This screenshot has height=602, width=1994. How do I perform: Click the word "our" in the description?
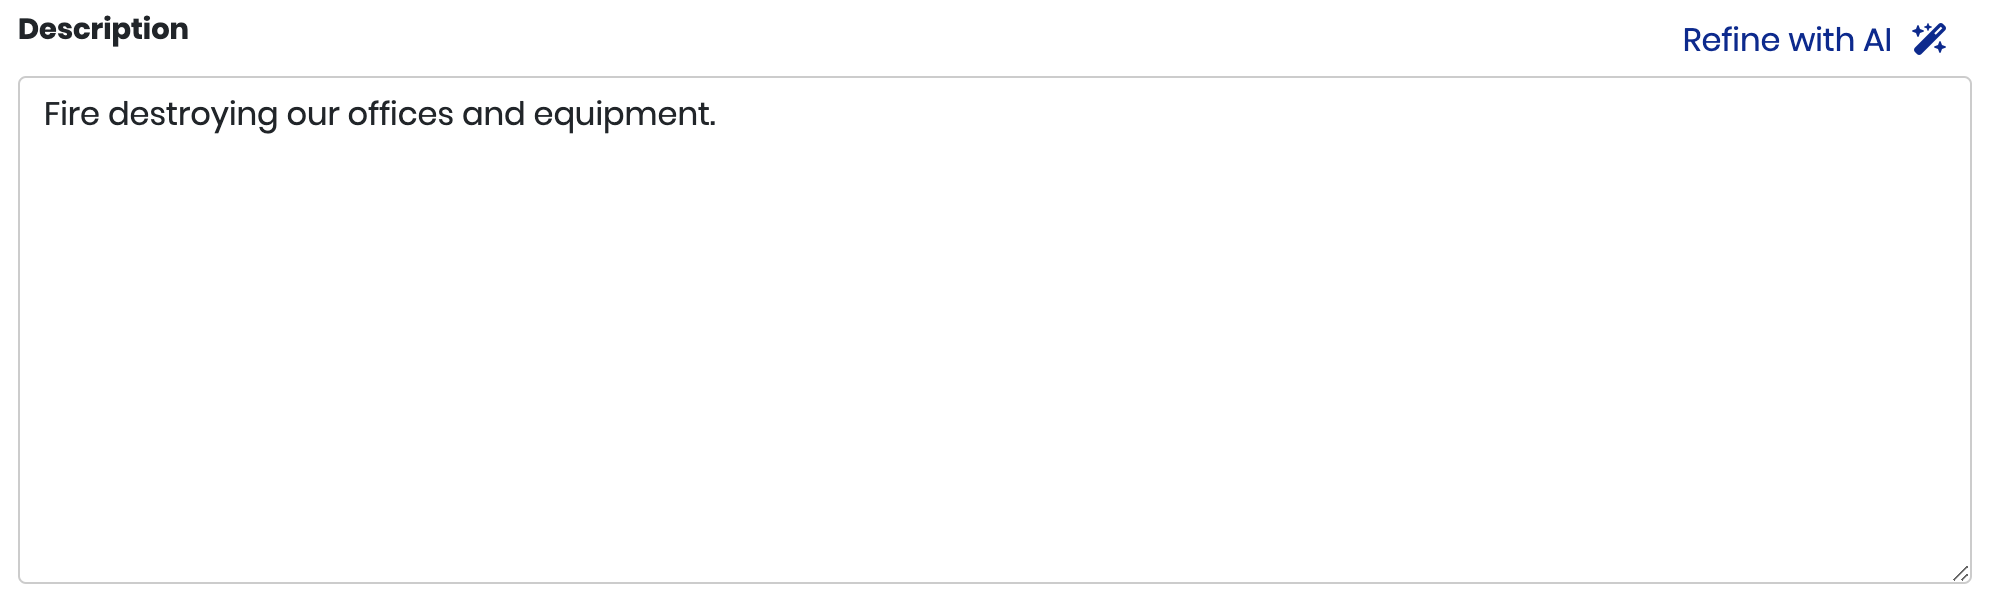(x=312, y=115)
